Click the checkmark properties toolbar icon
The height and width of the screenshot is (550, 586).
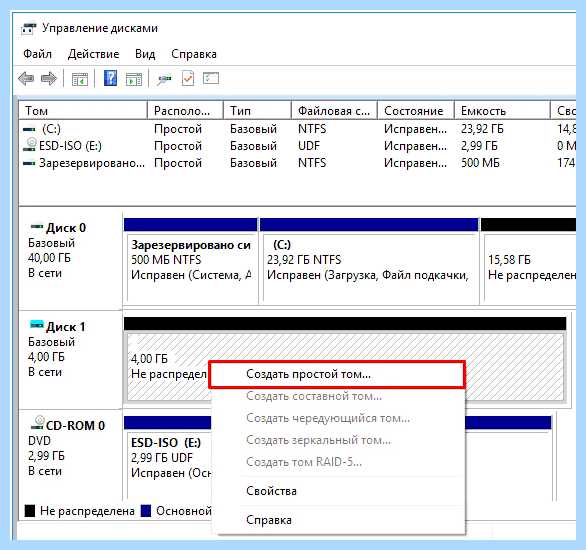pos(188,78)
